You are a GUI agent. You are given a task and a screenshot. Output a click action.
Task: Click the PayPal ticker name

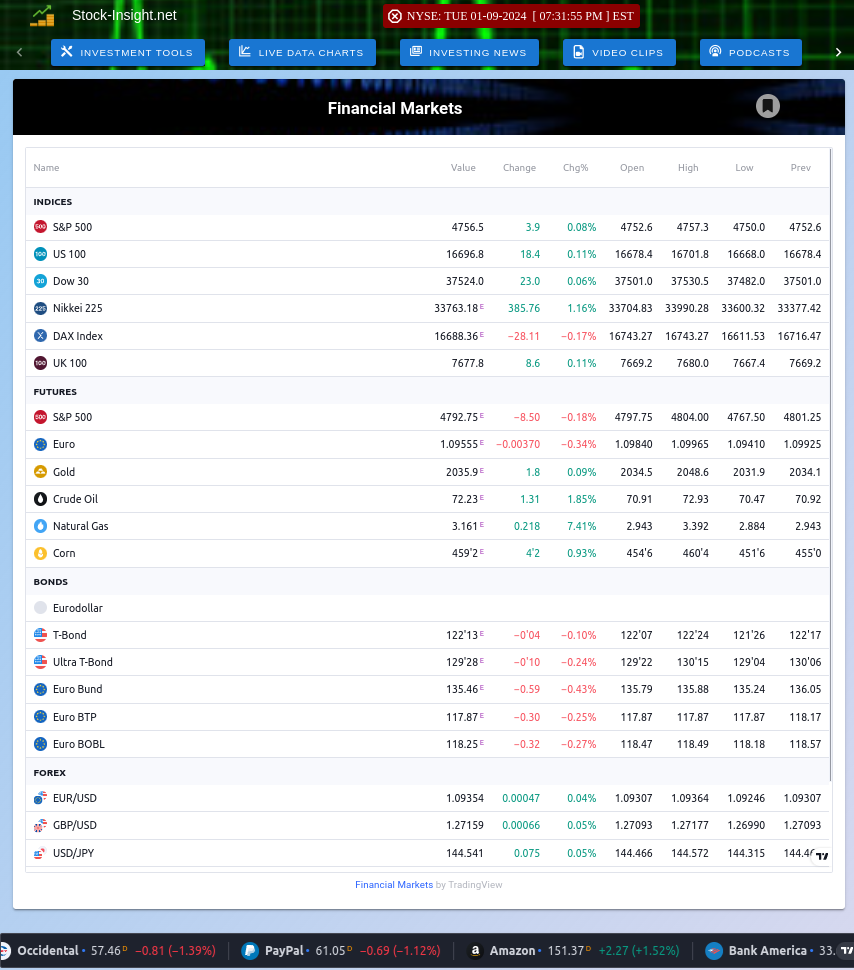pyautogui.click(x=284, y=950)
